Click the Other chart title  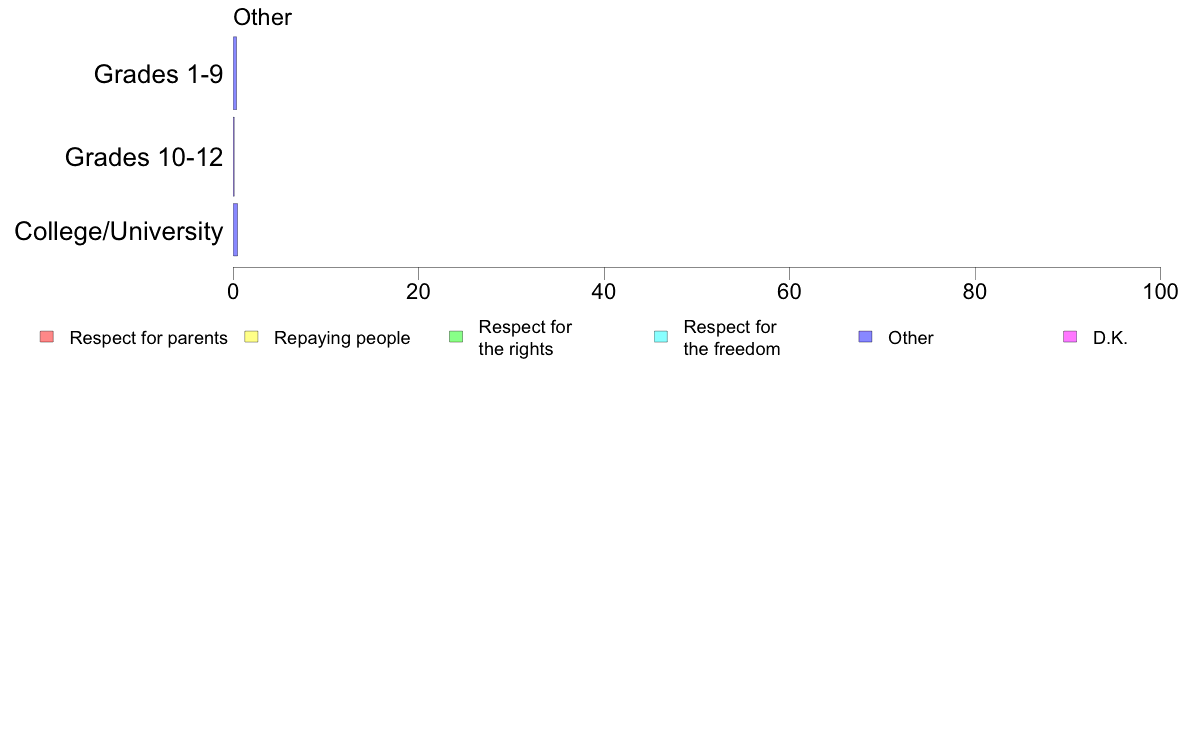pos(262,17)
